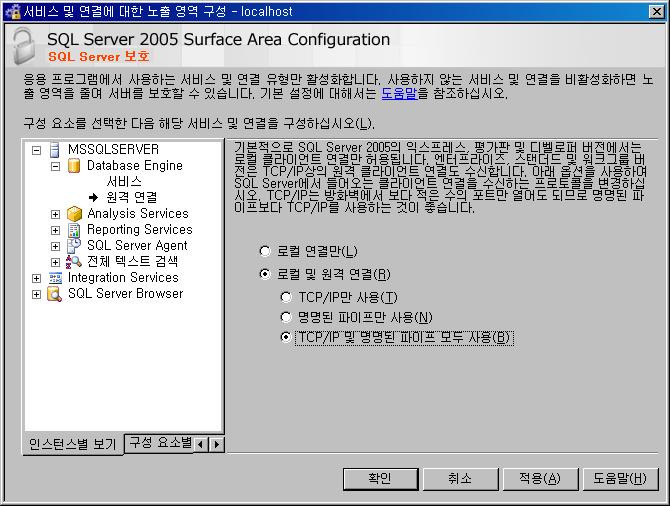Click the 도움말(H) button

click(x=620, y=479)
